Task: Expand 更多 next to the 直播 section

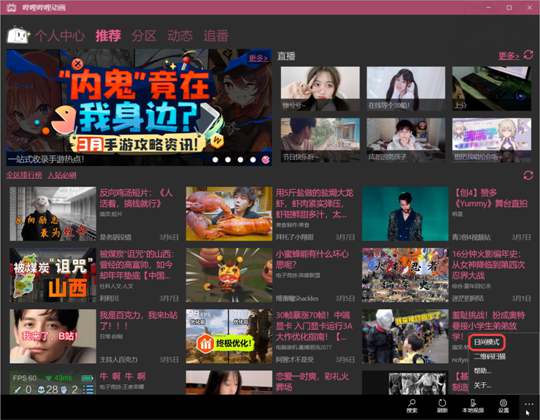Action: (509, 55)
